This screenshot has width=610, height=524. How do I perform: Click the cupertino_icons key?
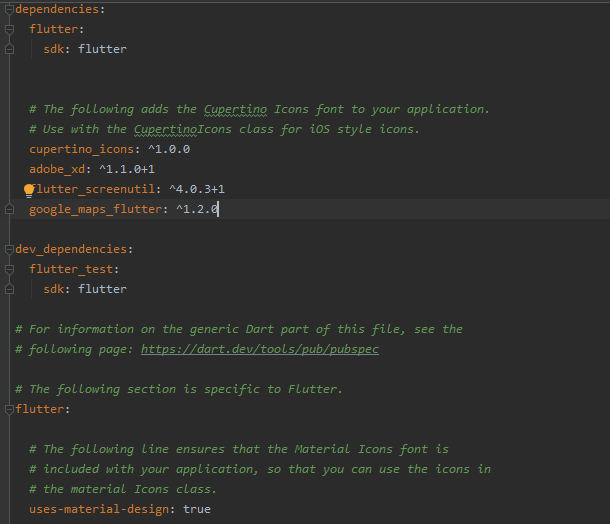(x=82, y=149)
